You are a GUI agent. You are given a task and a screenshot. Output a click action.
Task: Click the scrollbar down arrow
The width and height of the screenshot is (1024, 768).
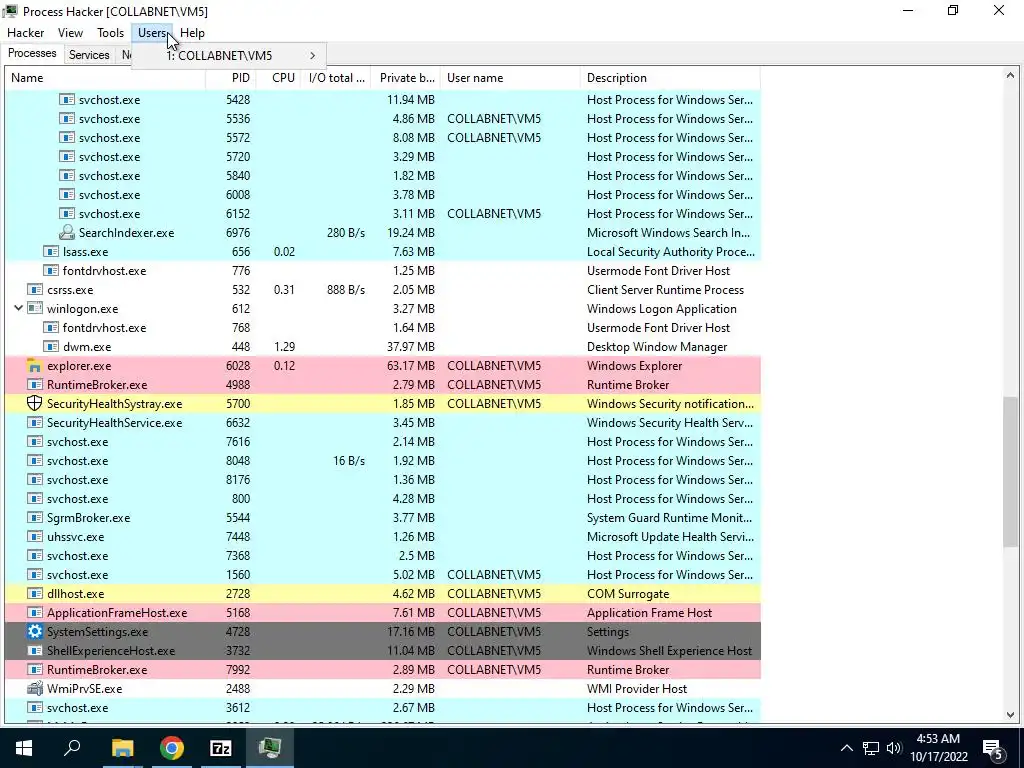[1010, 714]
